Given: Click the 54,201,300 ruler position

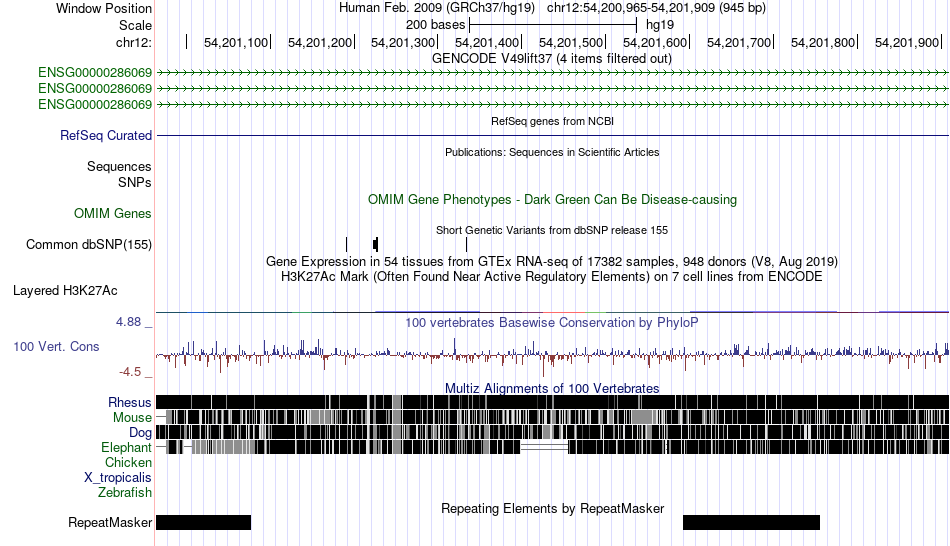Looking at the screenshot, I should tap(404, 42).
